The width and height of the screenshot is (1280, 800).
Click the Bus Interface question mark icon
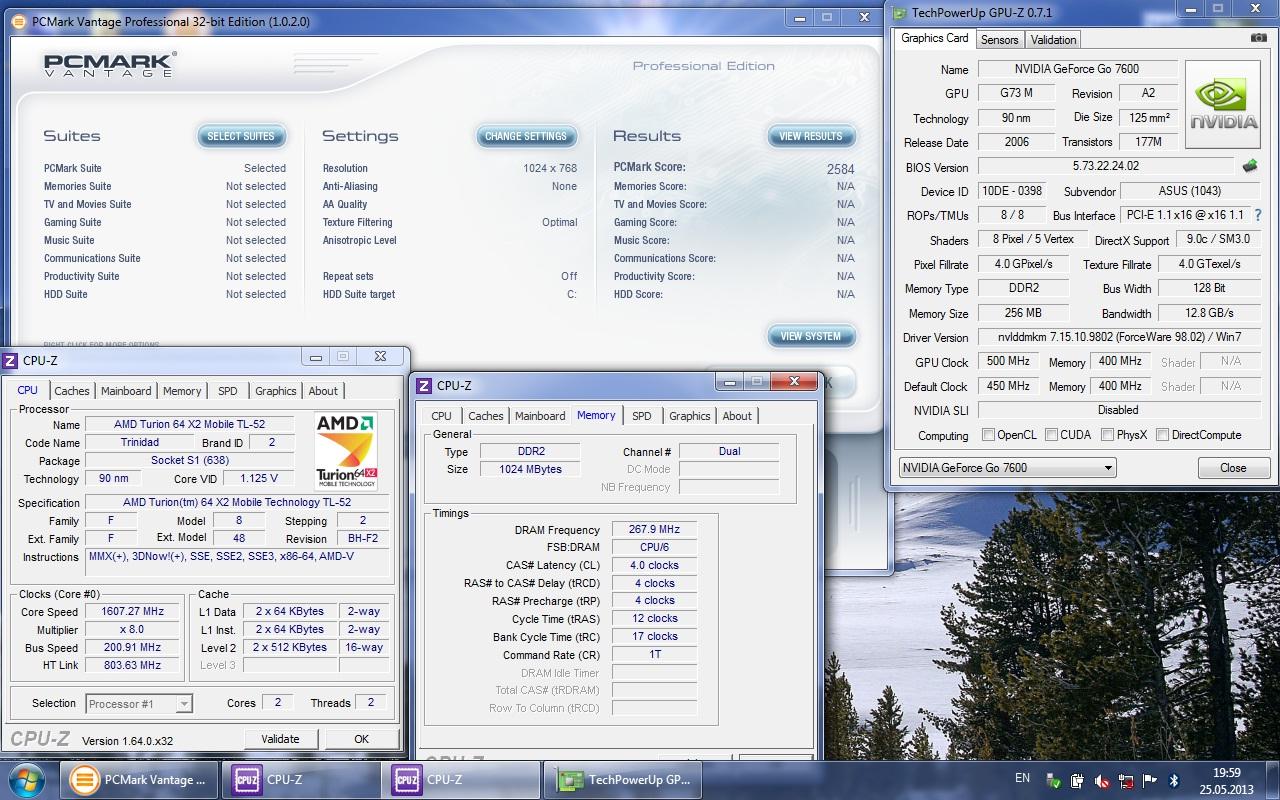pos(1257,215)
